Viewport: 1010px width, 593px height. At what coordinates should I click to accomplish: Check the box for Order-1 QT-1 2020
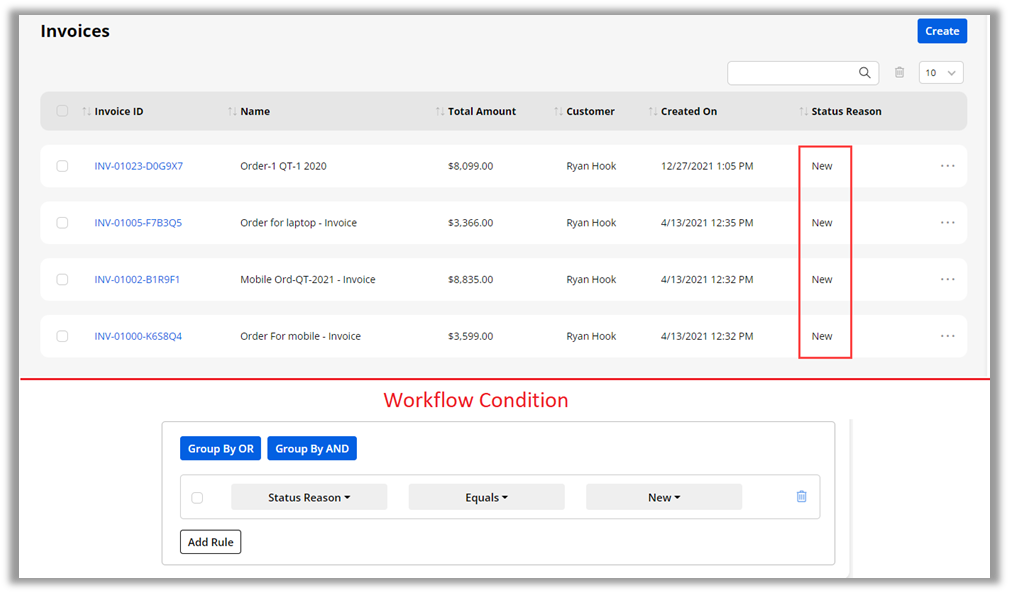point(62,166)
